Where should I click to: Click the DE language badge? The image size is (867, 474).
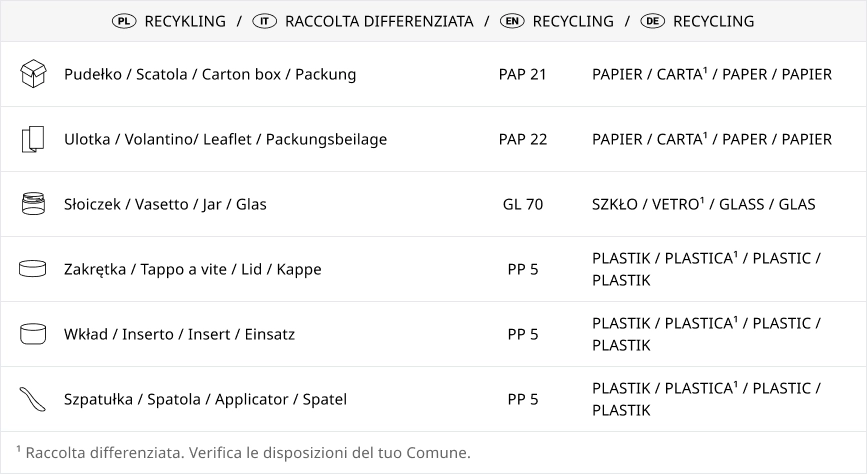tap(652, 21)
